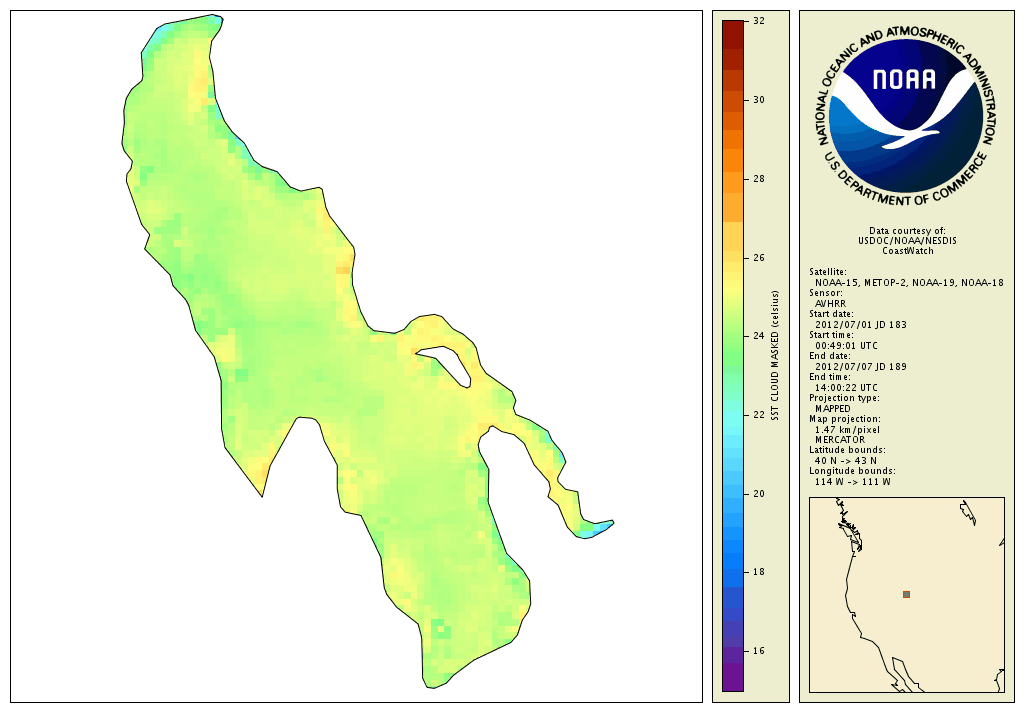Click the dark red 32 degree color band

733,35
